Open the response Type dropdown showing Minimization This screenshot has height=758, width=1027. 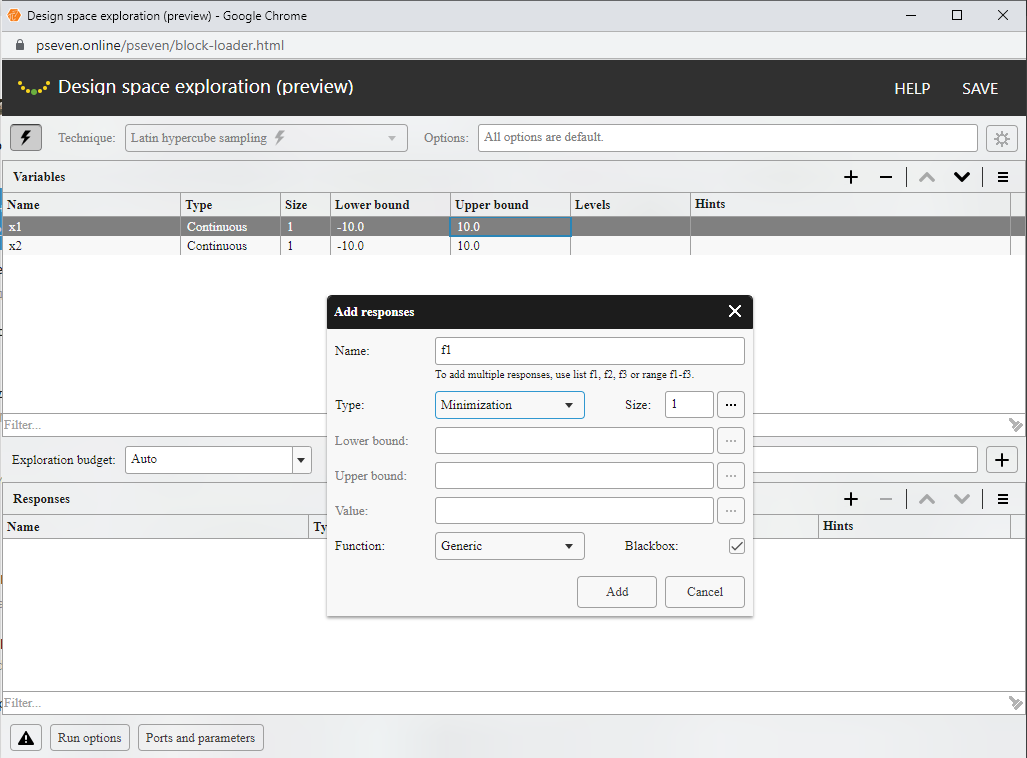(510, 405)
